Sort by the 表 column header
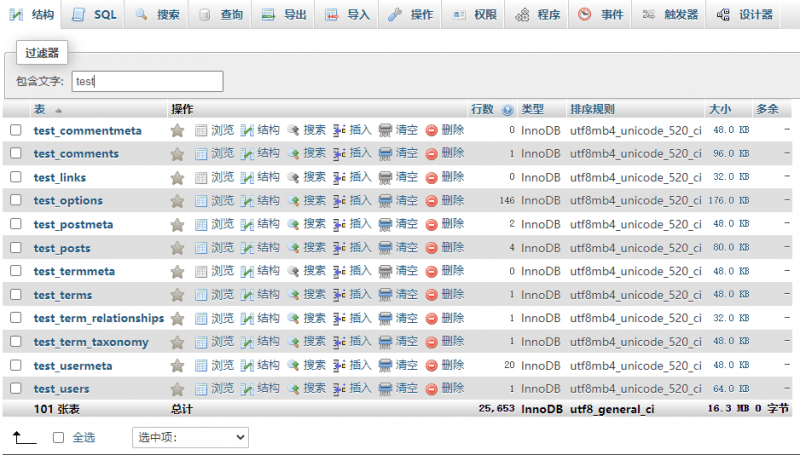800x455 pixels. pos(40,109)
